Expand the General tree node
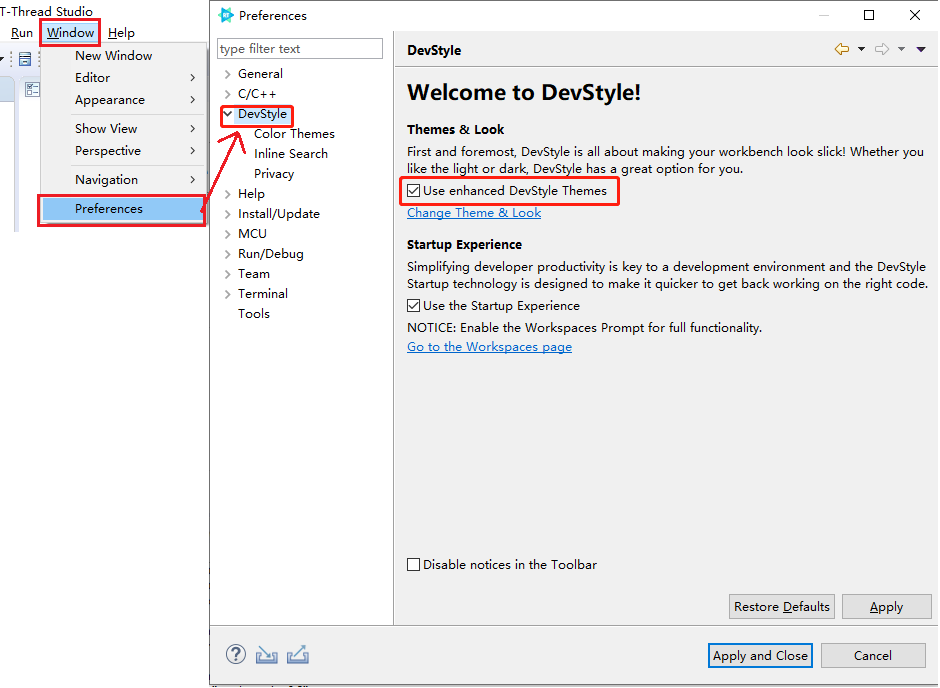The width and height of the screenshot is (940, 688). [x=227, y=74]
